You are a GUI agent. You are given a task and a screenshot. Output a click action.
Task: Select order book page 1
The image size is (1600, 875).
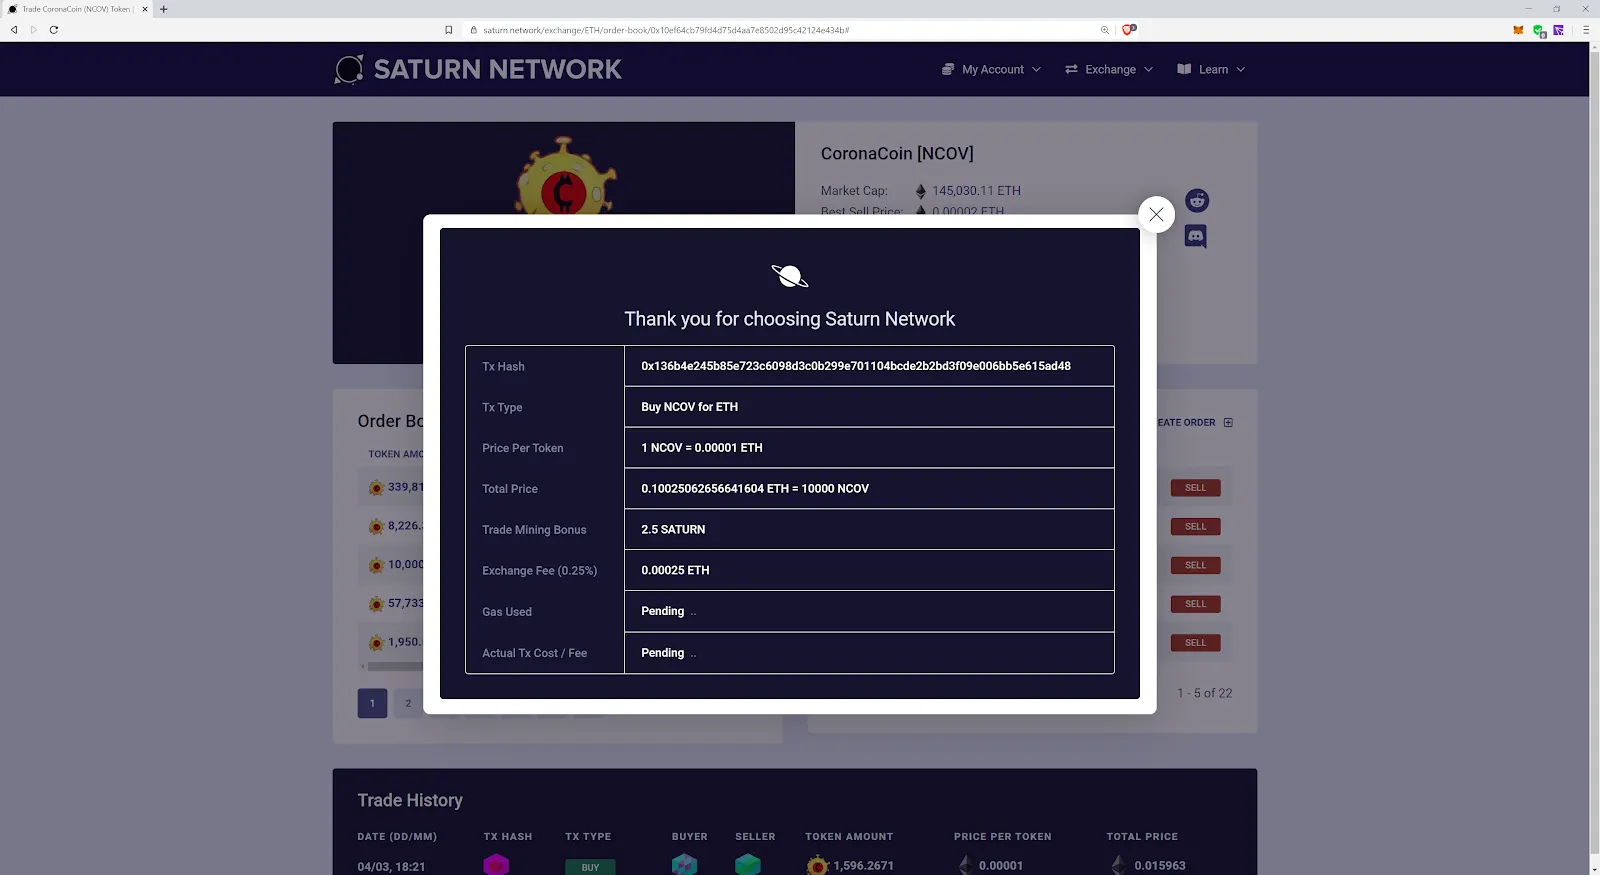click(372, 703)
